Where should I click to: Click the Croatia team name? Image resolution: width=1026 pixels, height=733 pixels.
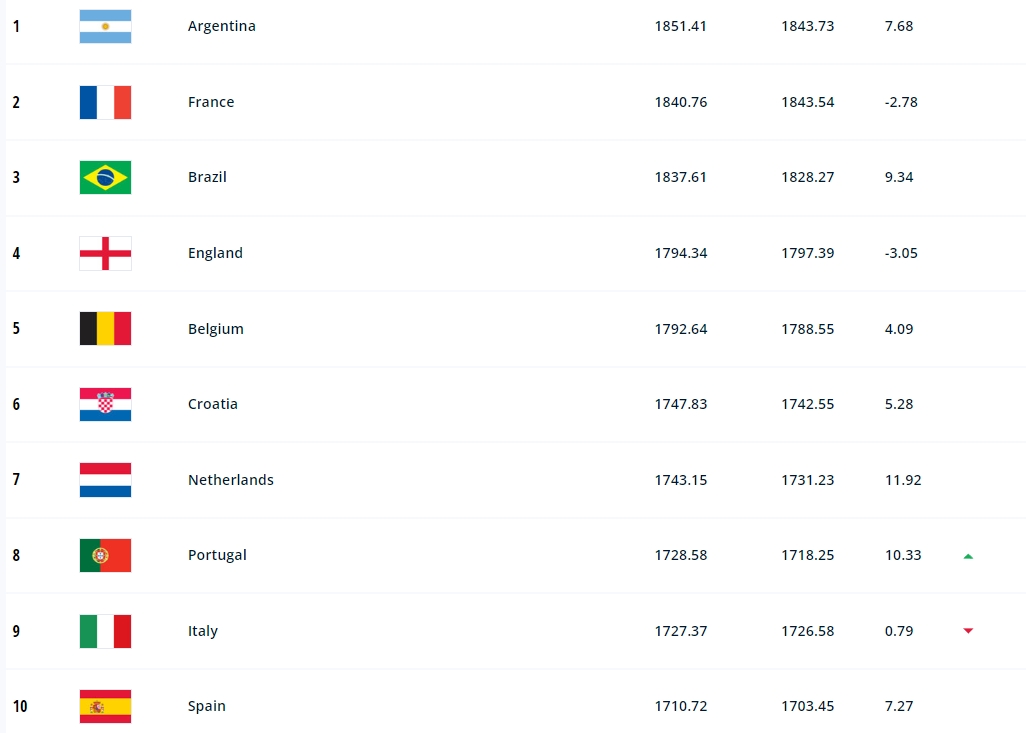[x=213, y=404]
